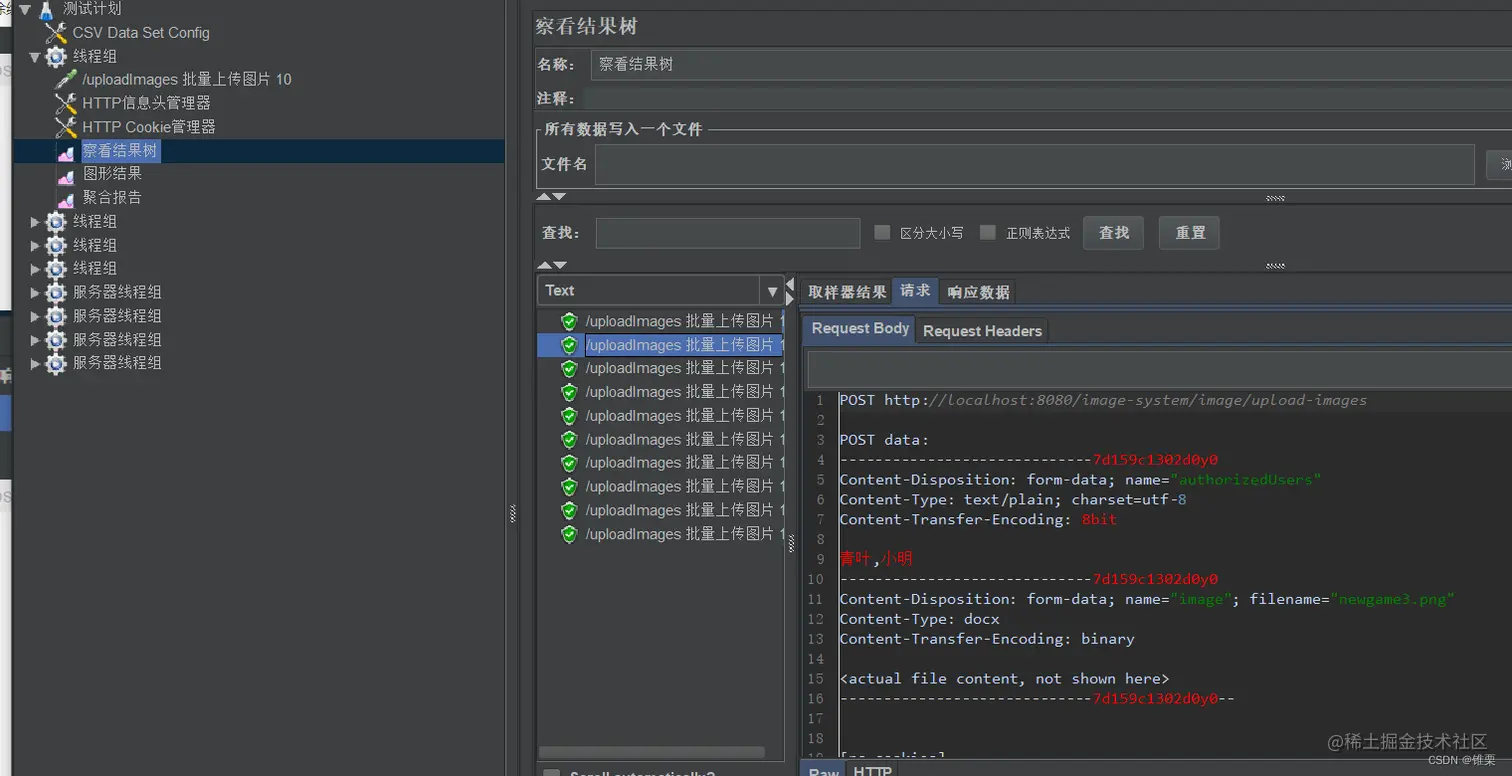Click the gear icon of the expanded 线程组
This screenshot has width=1512, height=776.
(x=56, y=57)
